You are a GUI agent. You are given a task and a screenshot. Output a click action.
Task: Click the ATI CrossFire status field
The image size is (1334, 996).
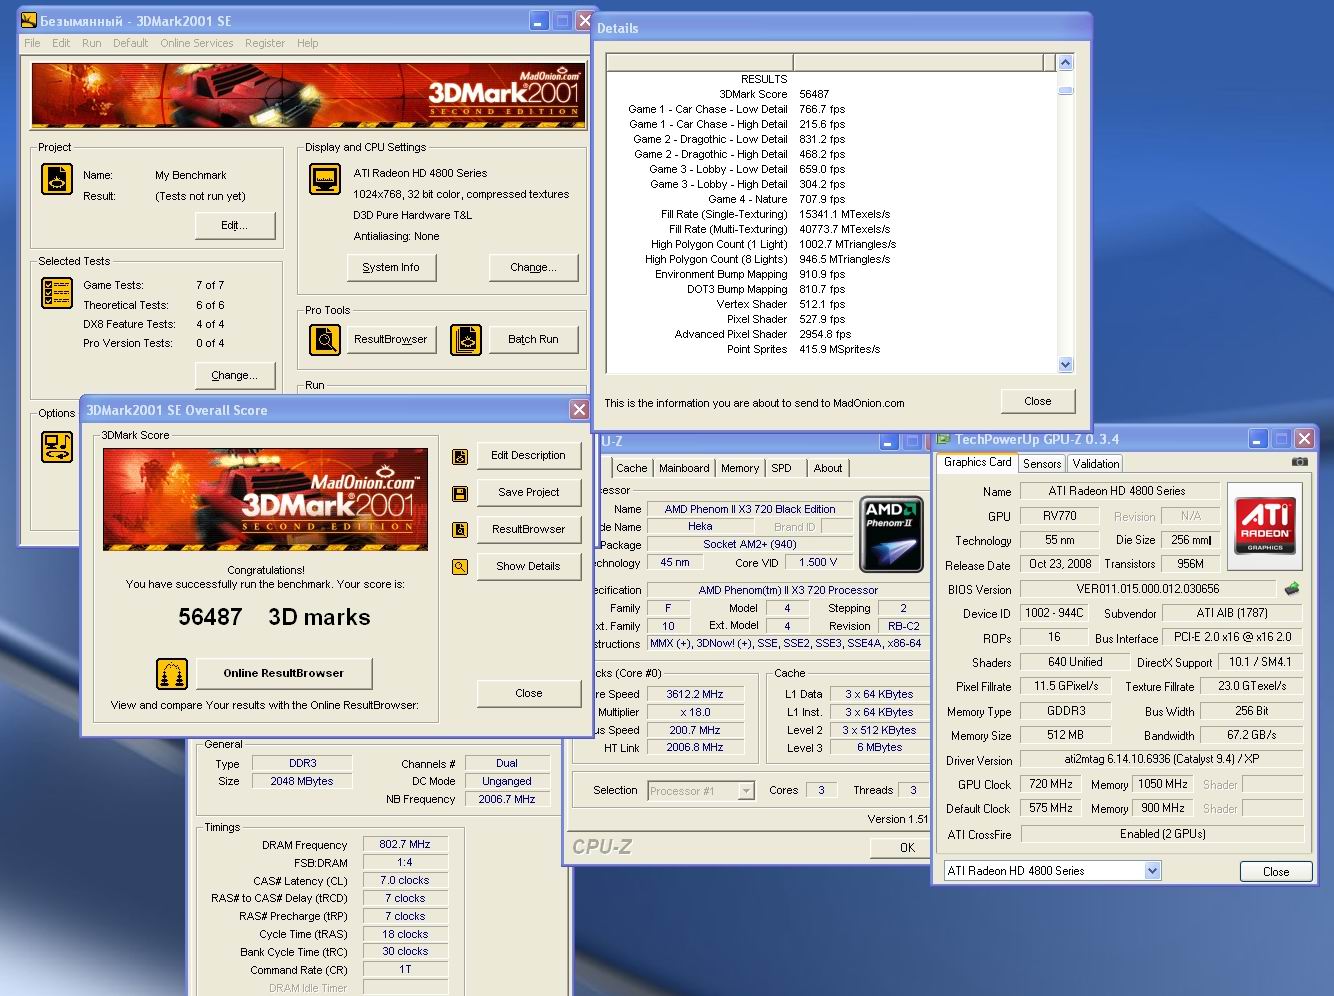coord(1161,834)
